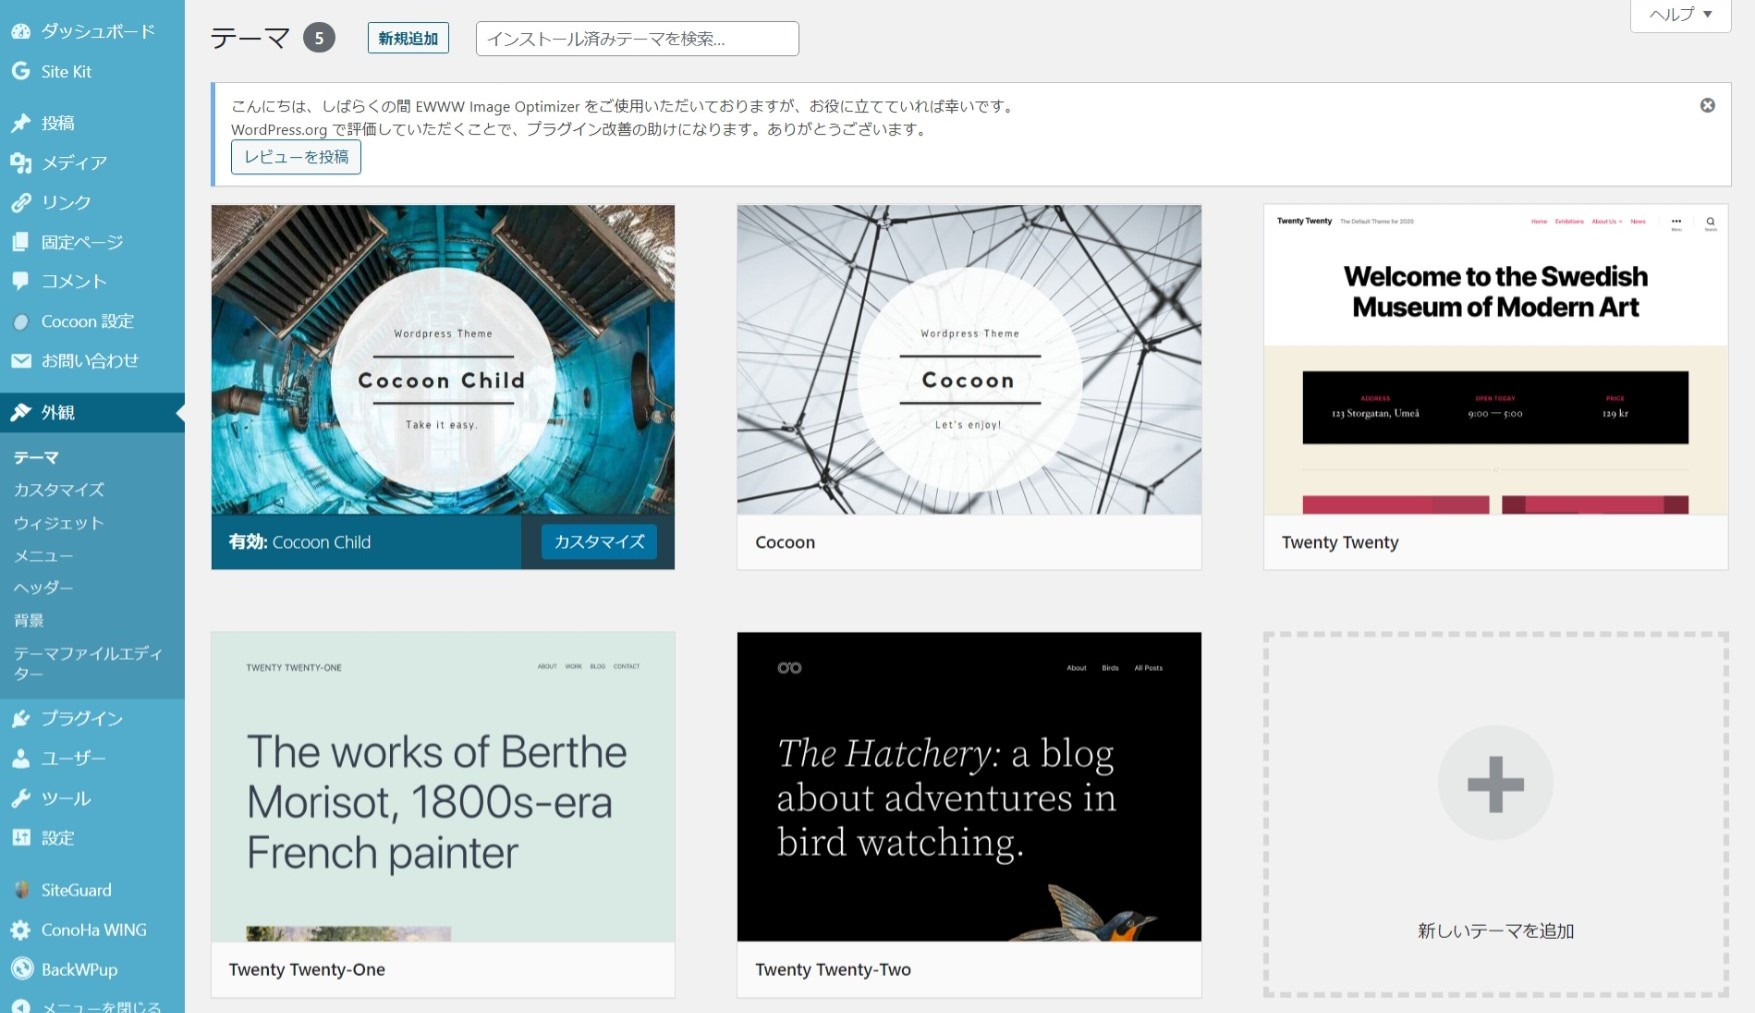The height and width of the screenshot is (1013, 1755).
Task: Select the Cocoon Child theme thumbnail
Action: click(443, 360)
